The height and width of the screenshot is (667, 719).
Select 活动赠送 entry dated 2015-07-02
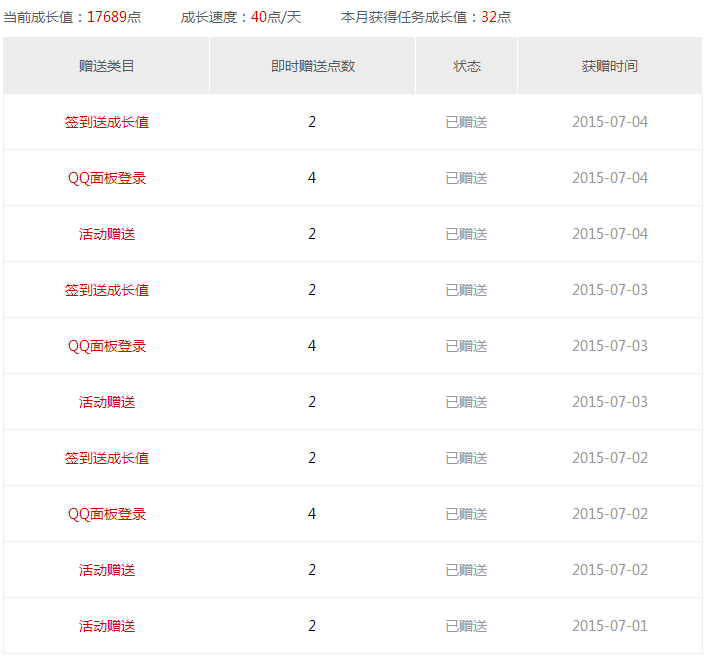107,570
